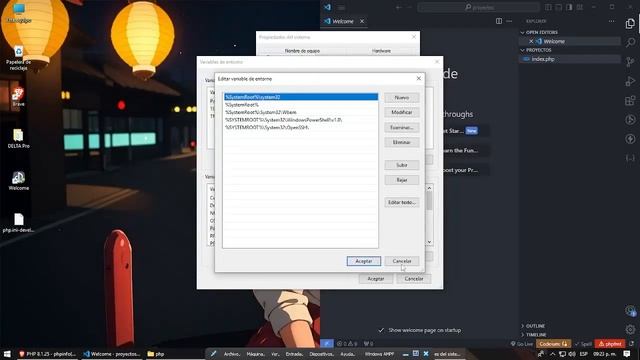640x360 pixels.
Task: Open Brave desktop shortcut
Action: [x=18, y=97]
